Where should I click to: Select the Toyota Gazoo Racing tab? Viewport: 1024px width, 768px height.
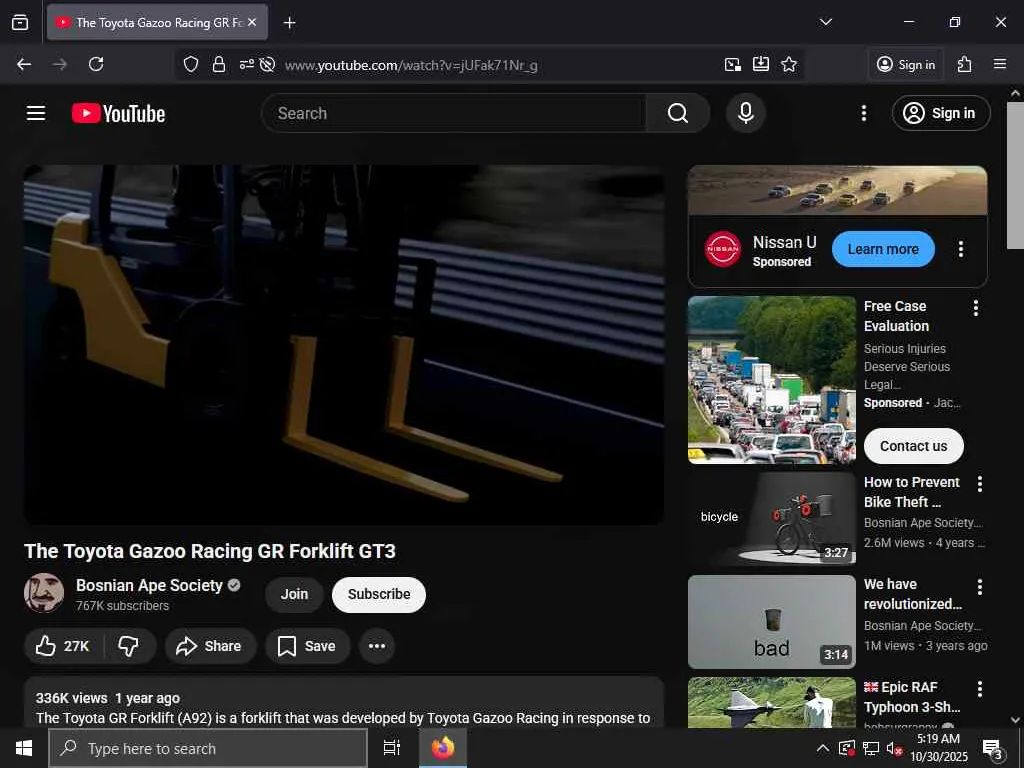[x=157, y=22]
